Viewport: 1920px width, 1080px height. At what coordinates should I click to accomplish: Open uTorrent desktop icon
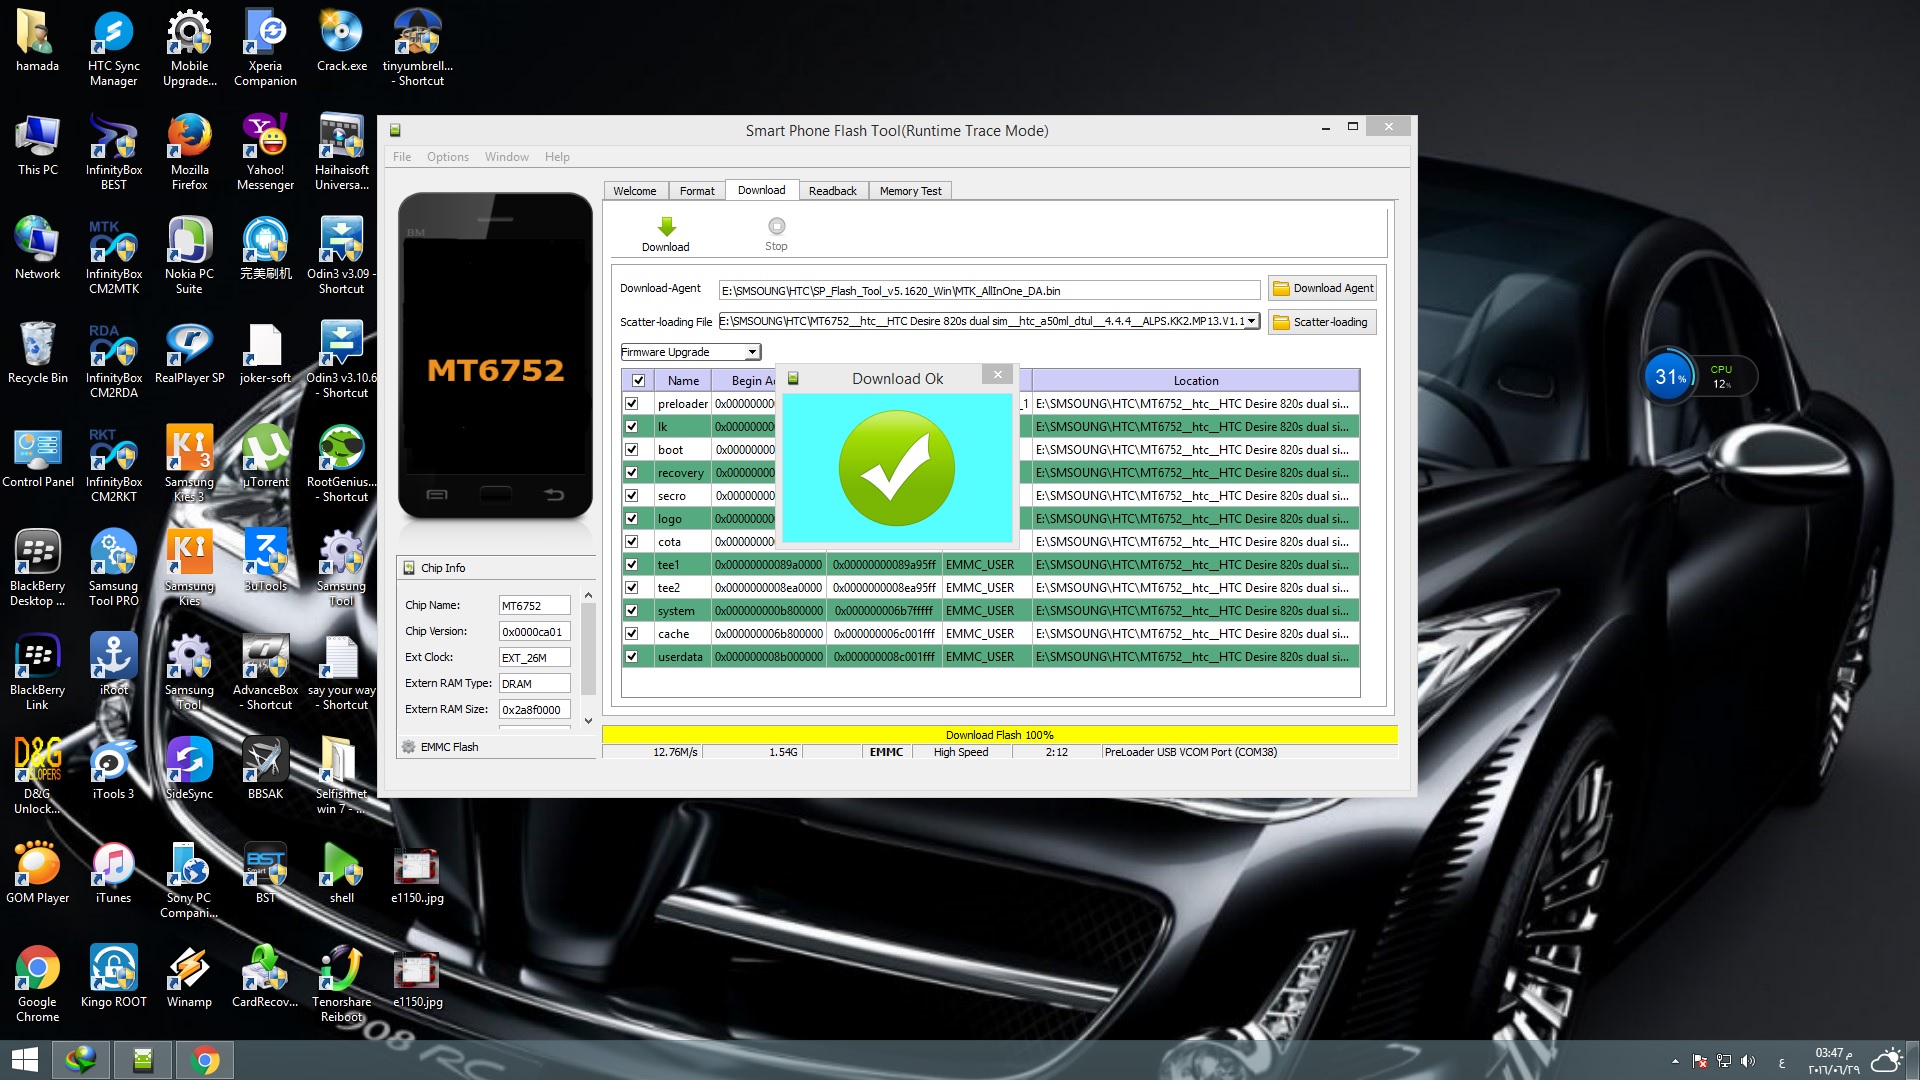[x=265, y=457]
